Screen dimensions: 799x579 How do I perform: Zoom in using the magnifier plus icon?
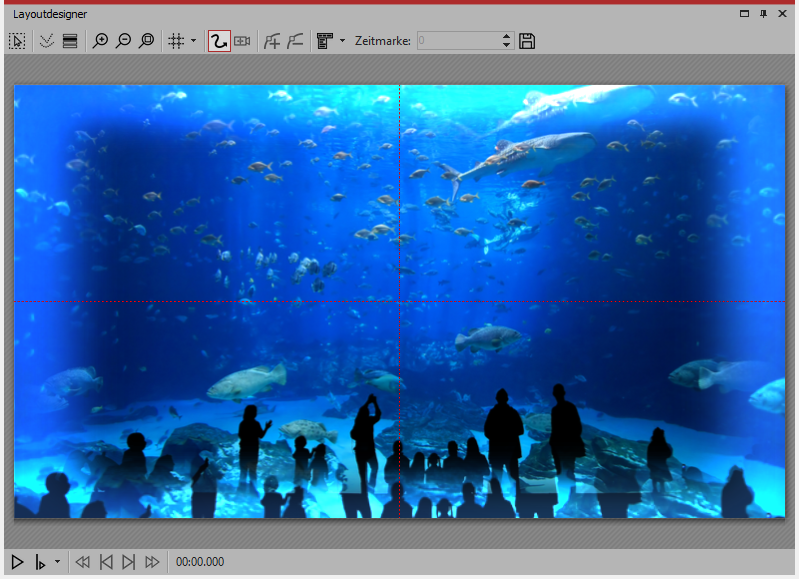point(100,41)
